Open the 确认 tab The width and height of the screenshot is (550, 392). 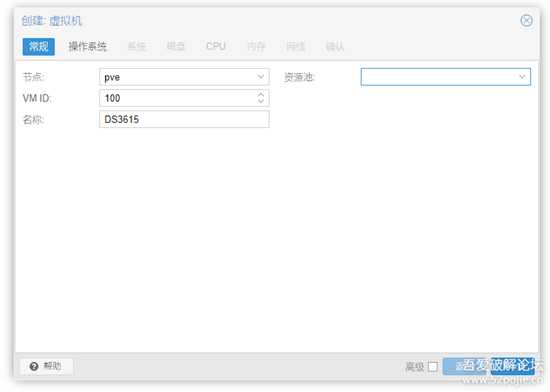coord(335,46)
